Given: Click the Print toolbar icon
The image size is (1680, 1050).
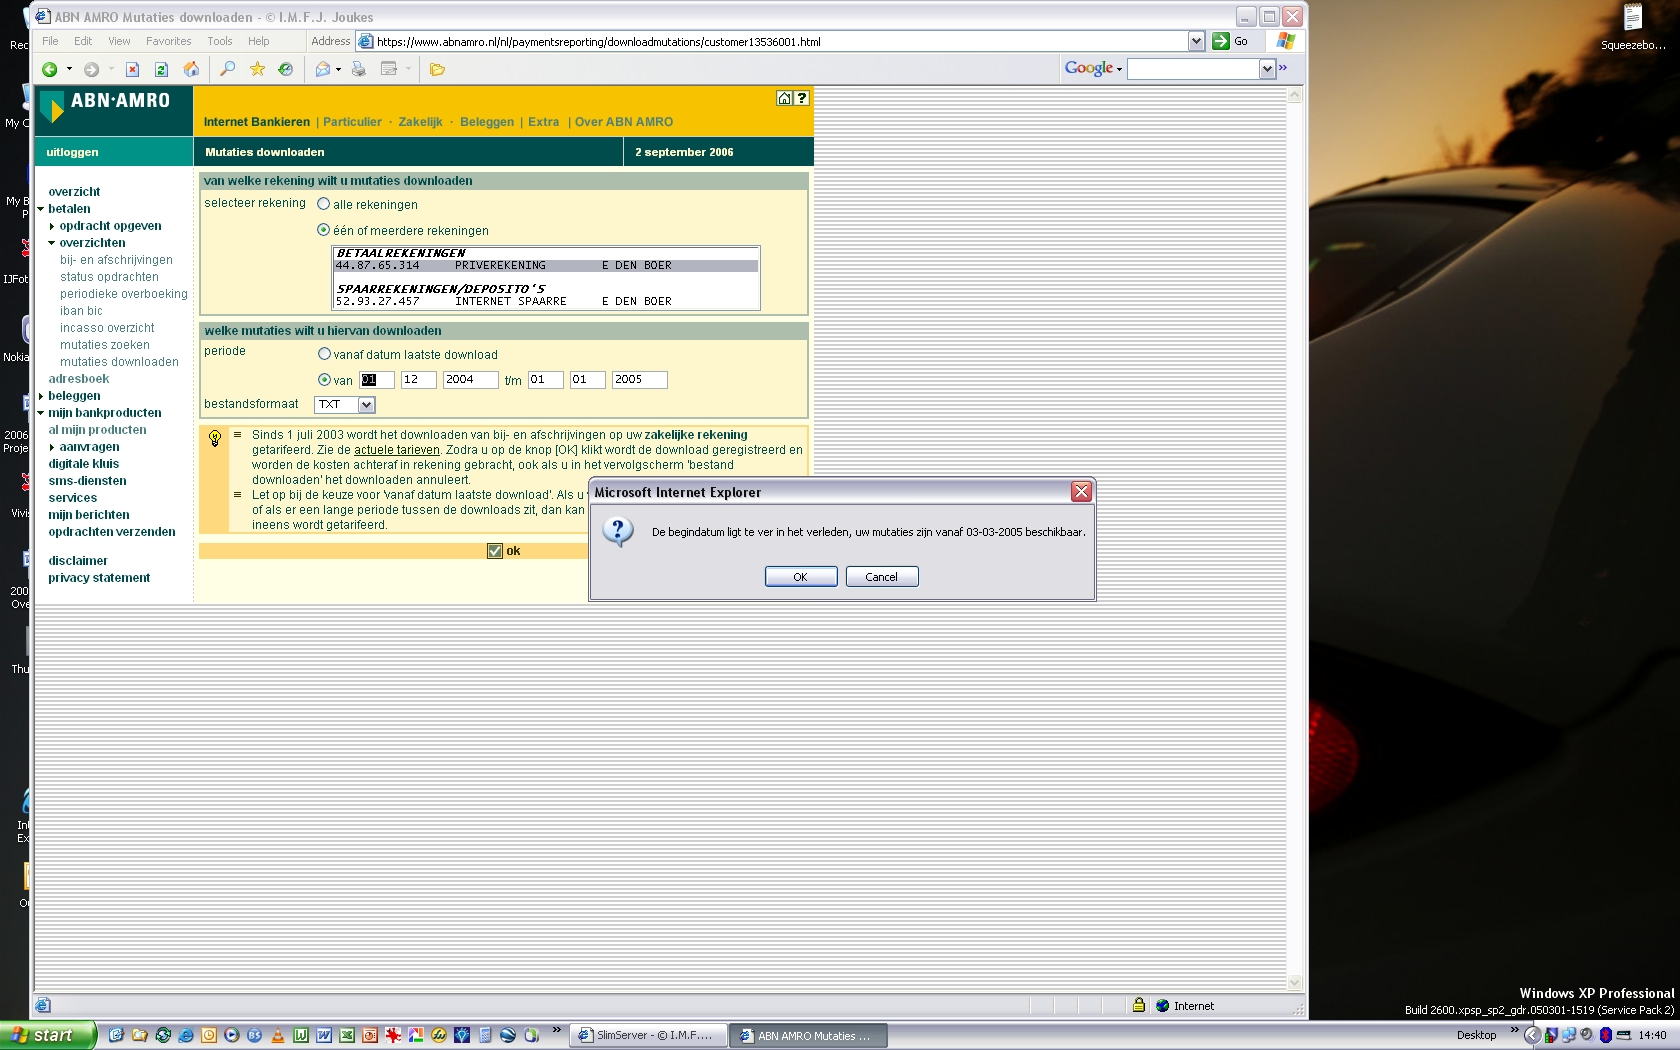Looking at the screenshot, I should [358, 69].
